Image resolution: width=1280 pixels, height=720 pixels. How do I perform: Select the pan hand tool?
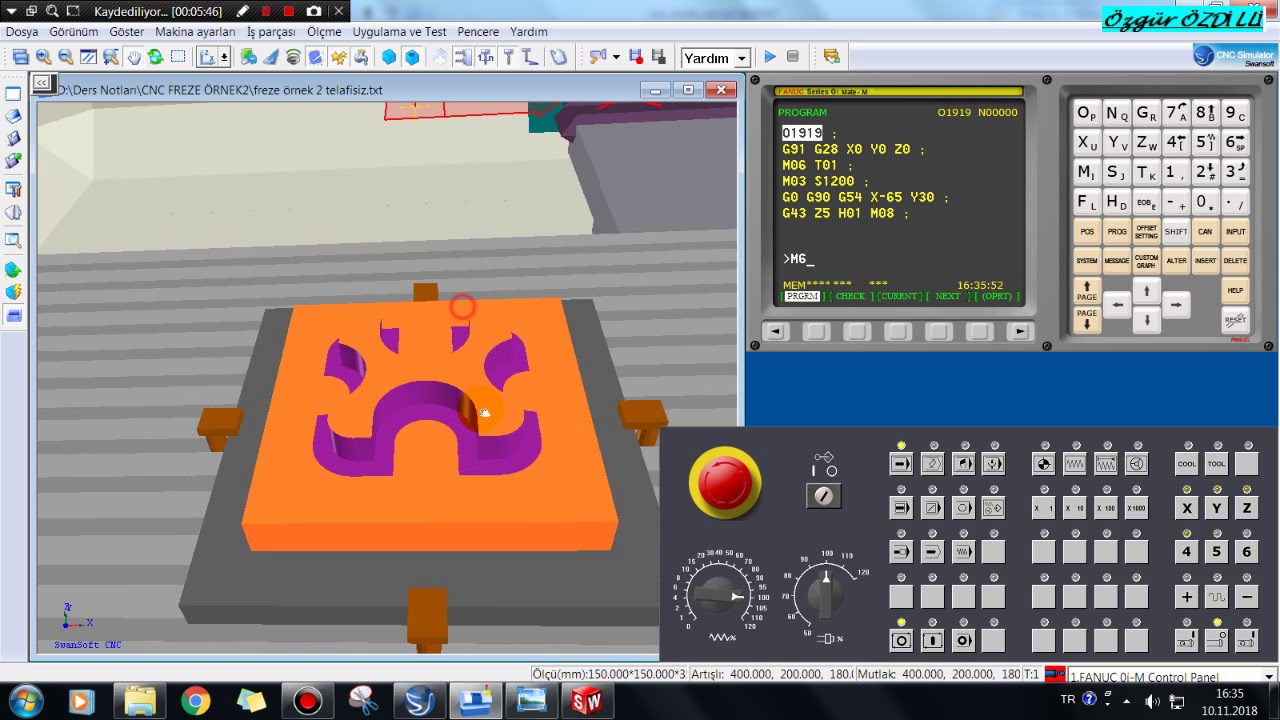tap(133, 57)
